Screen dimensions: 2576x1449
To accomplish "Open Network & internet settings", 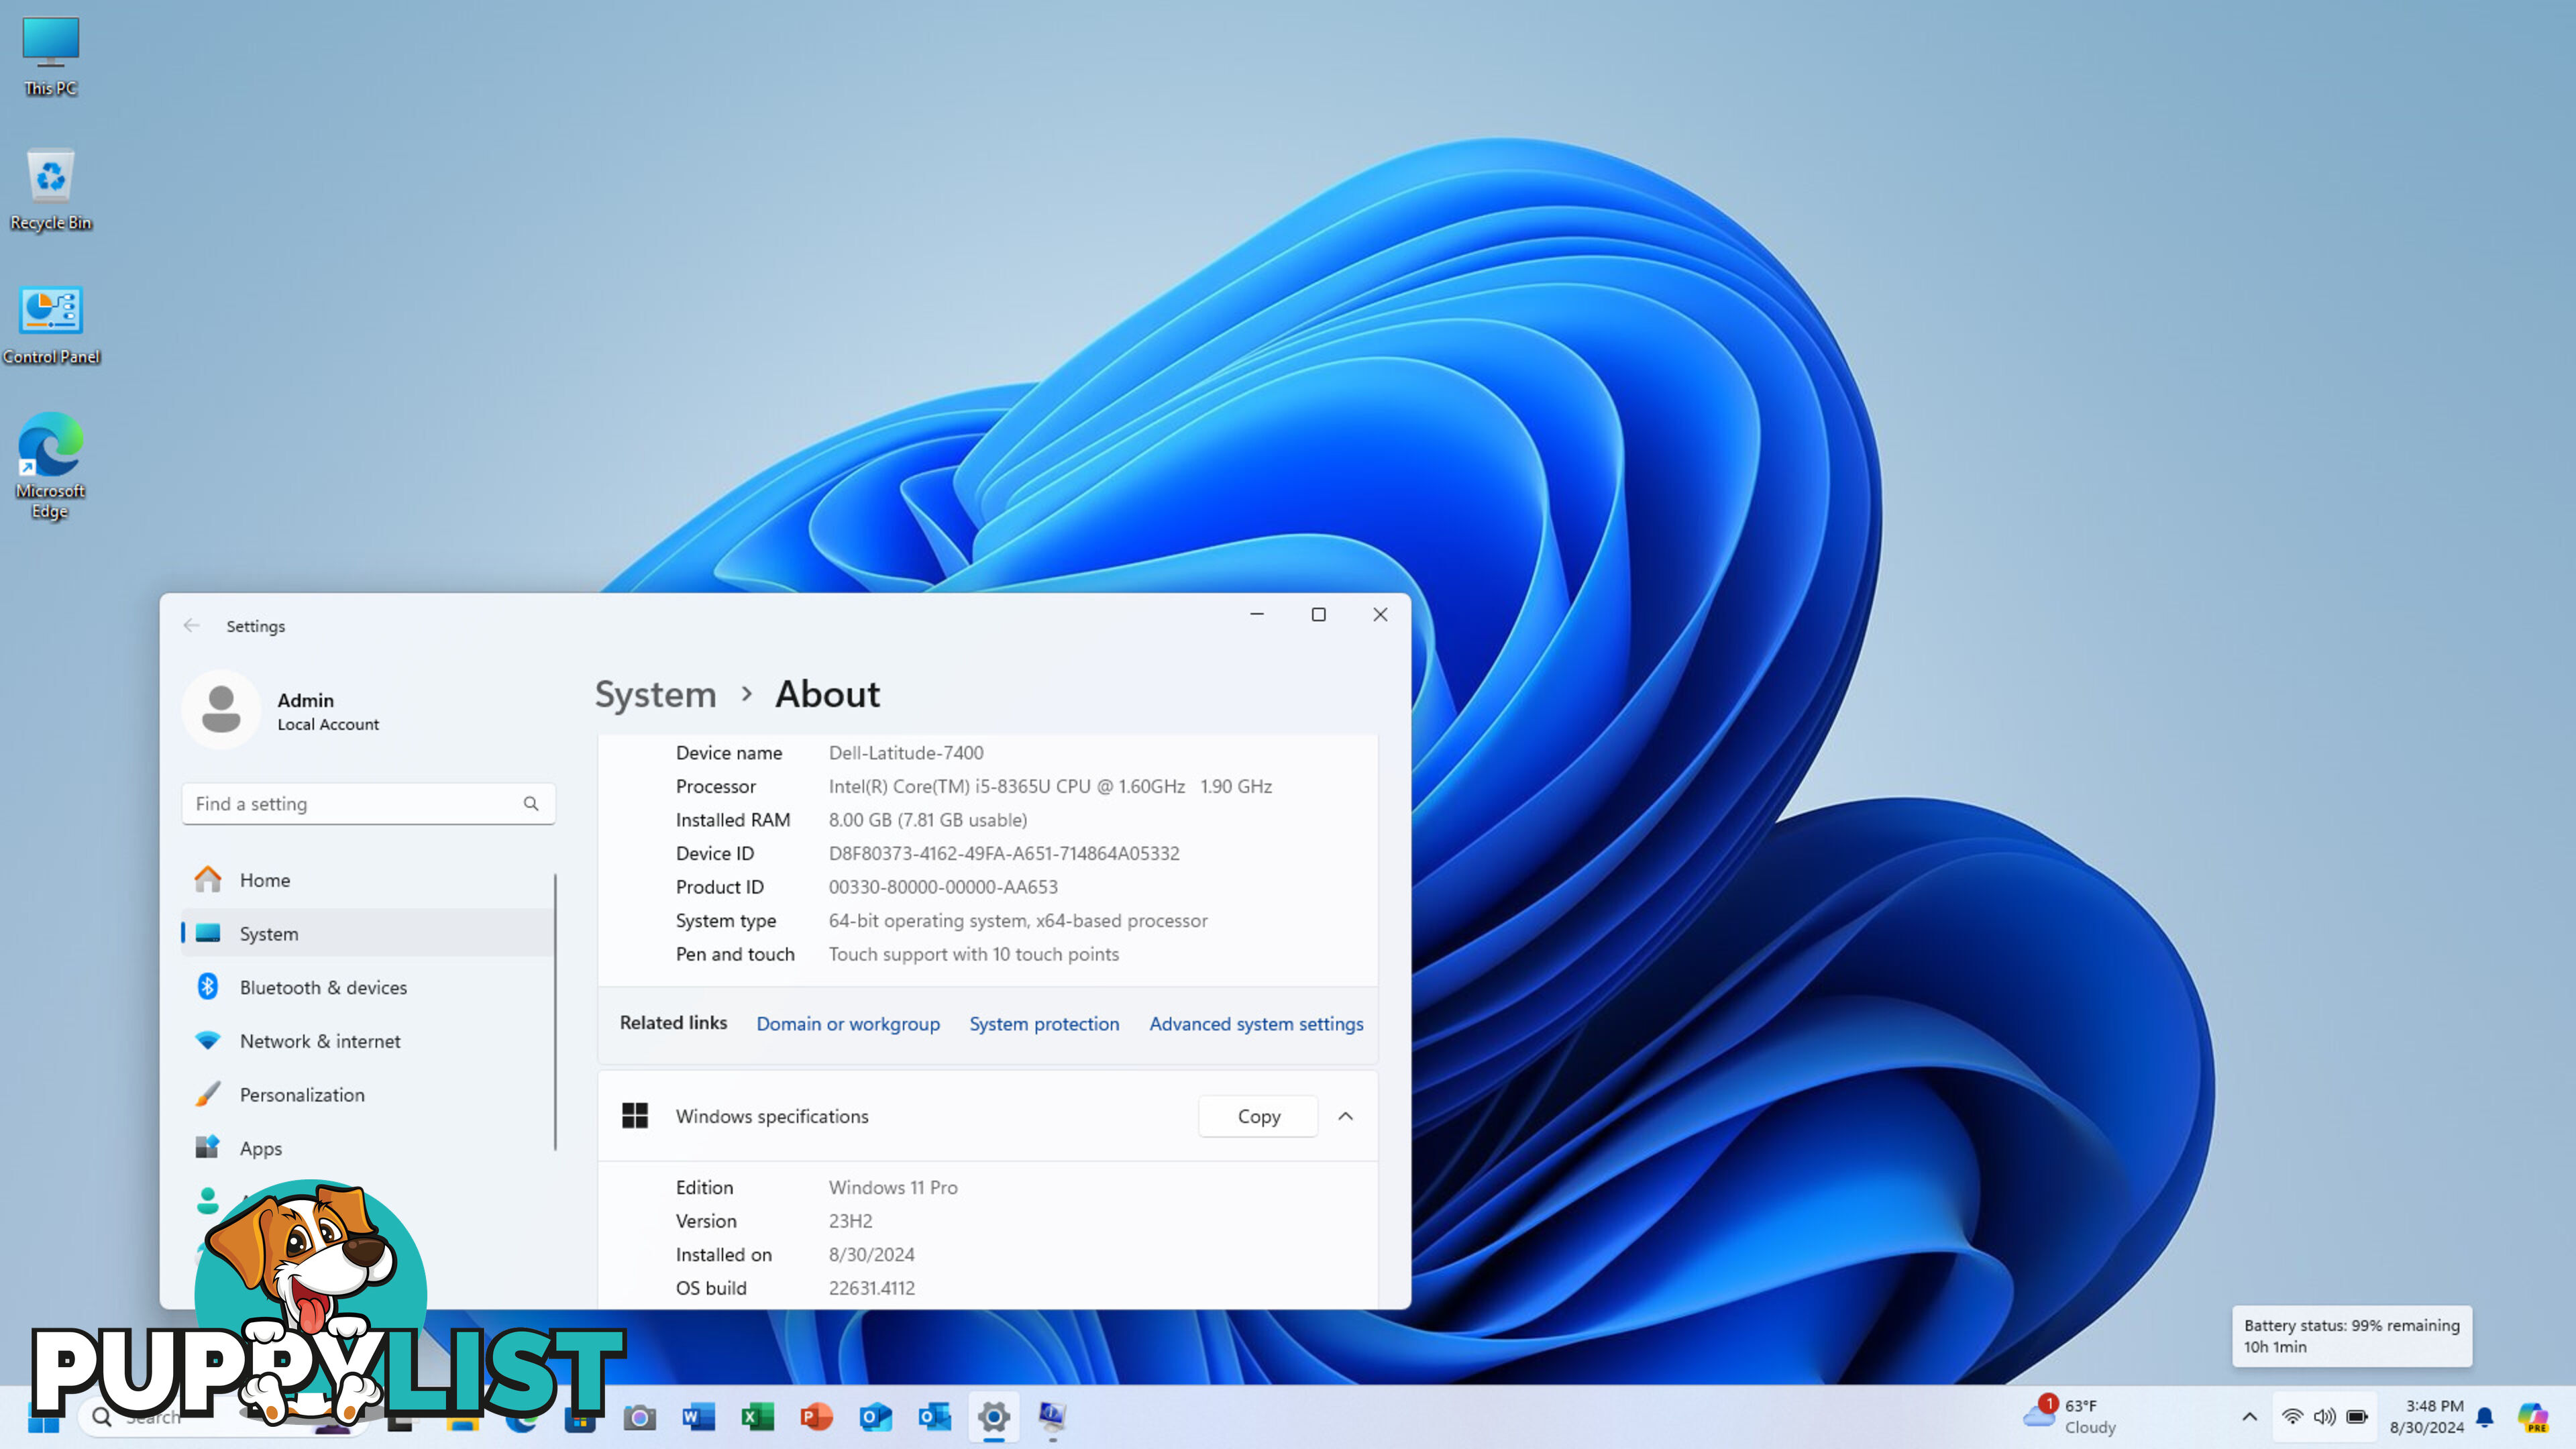I will pyautogui.click(x=367, y=1041).
